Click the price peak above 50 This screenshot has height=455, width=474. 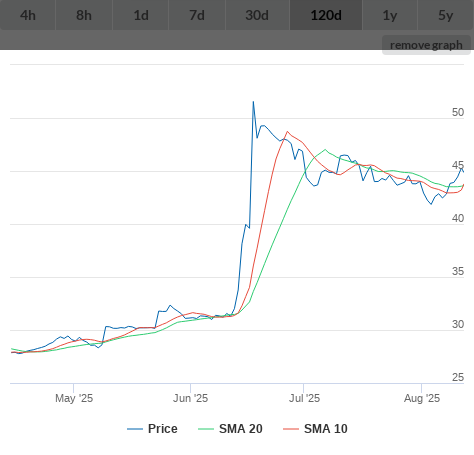253,102
